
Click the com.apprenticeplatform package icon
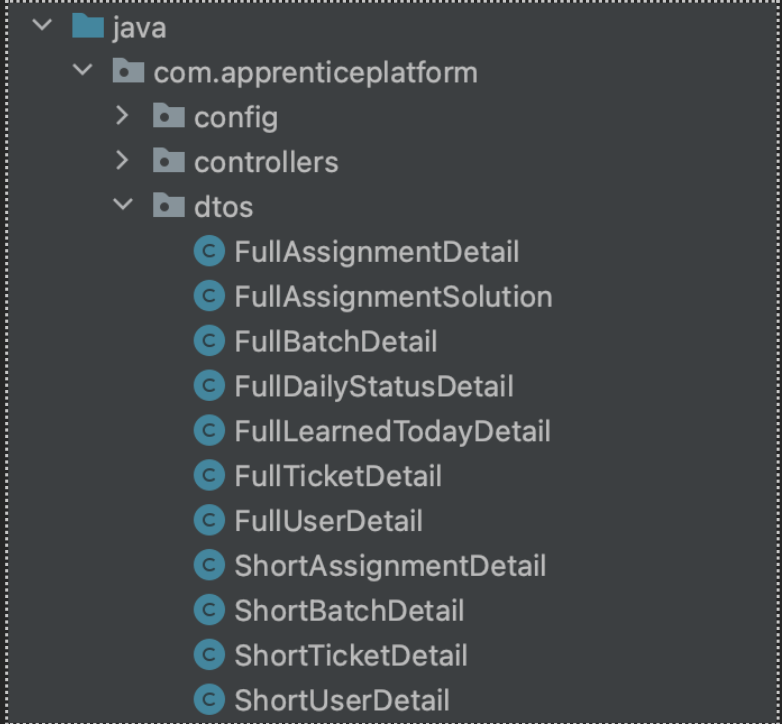[x=128, y=72]
